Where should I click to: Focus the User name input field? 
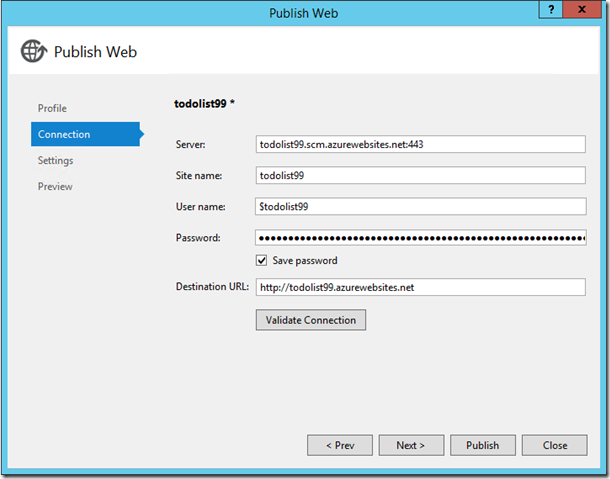coord(421,207)
